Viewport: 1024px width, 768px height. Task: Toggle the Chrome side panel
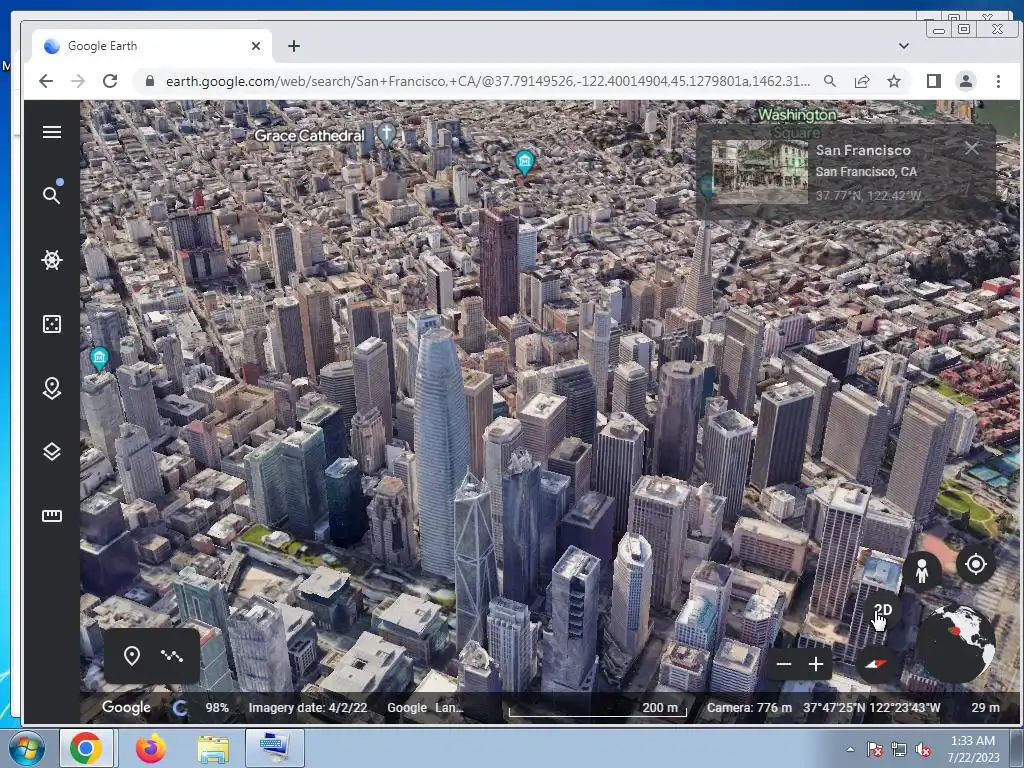pyautogui.click(x=934, y=81)
